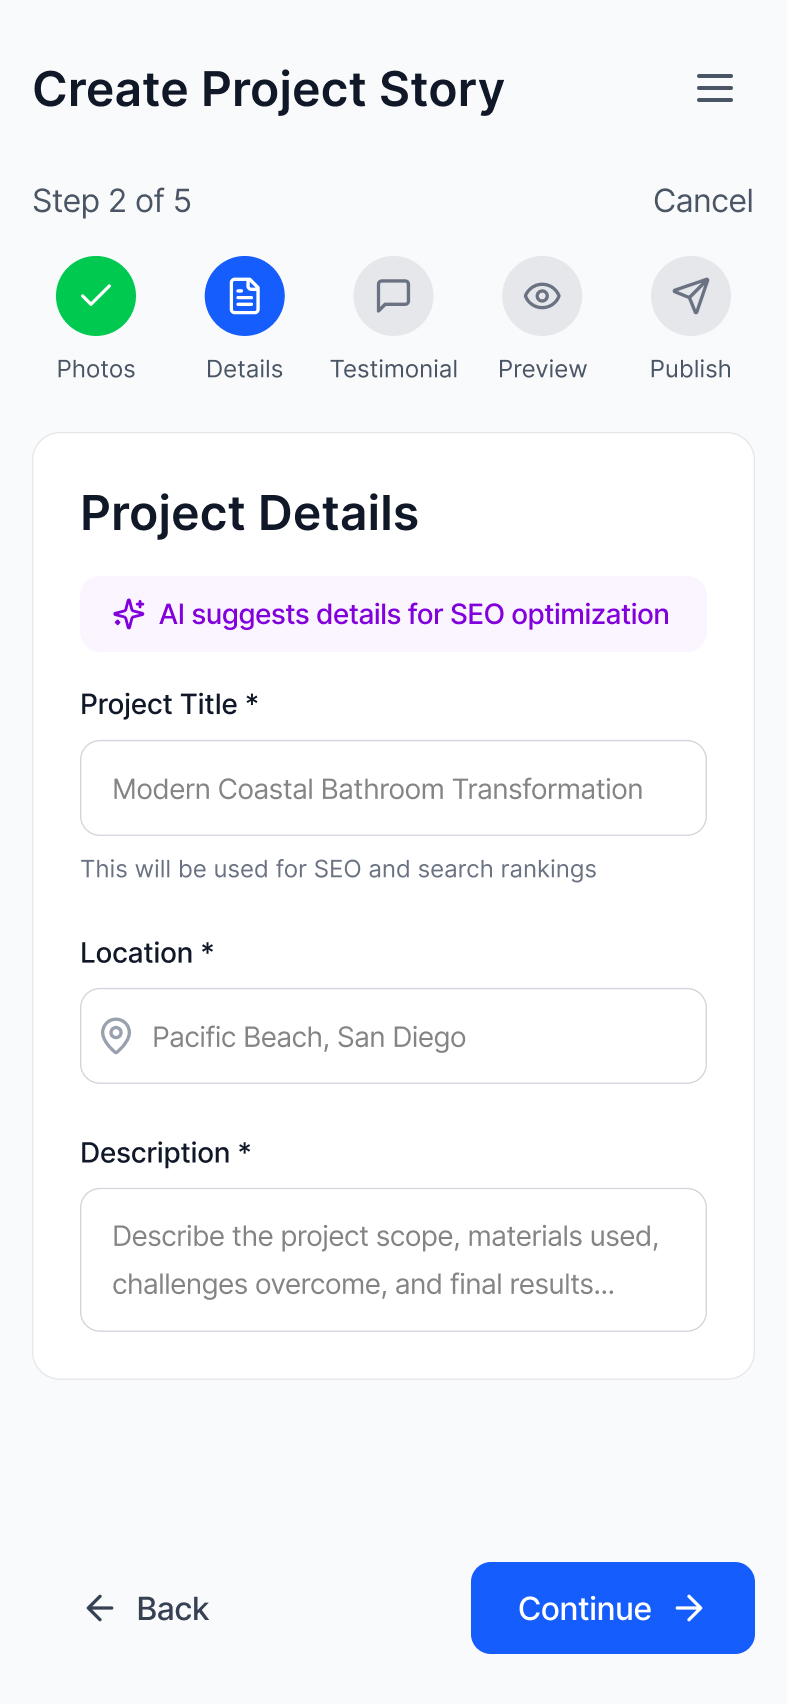Select the Preview step label
Viewport: 787px width, 1704px height.
coord(542,369)
